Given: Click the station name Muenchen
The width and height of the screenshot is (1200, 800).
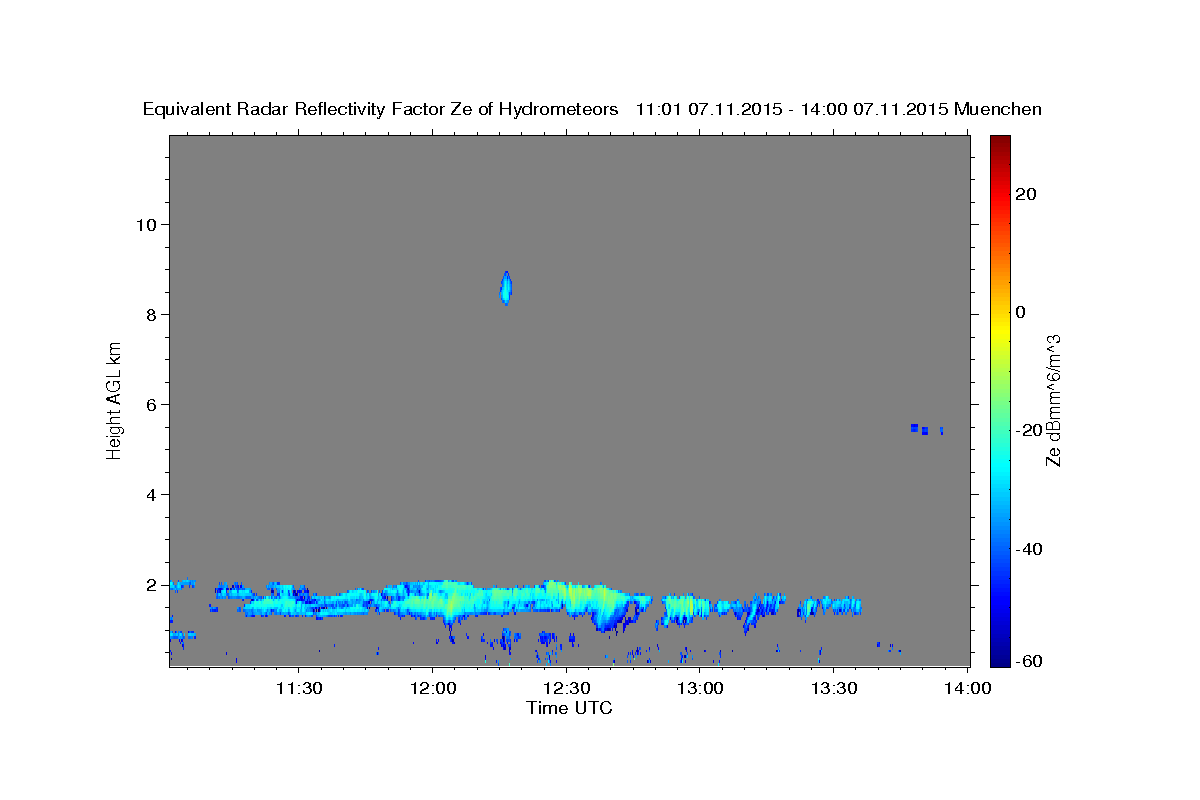Looking at the screenshot, I should click(x=998, y=109).
